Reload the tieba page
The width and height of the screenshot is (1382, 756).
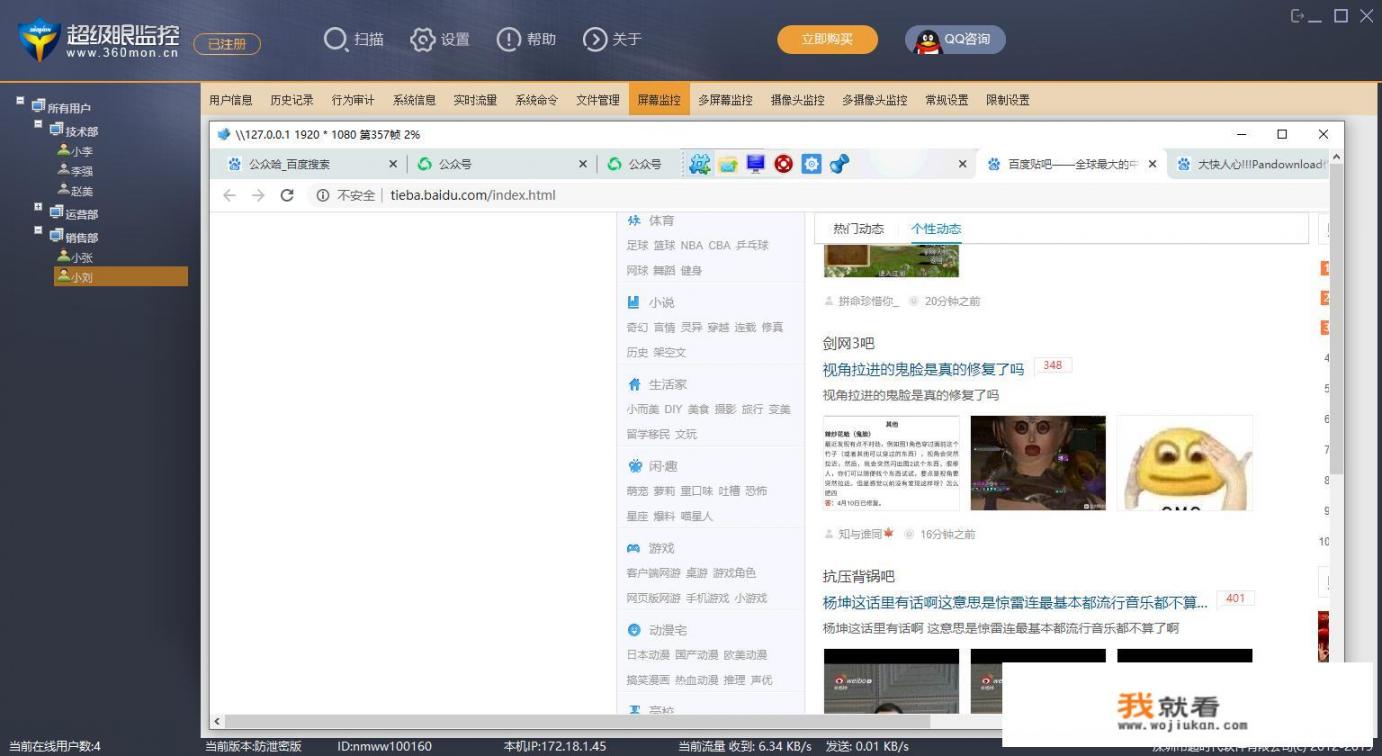287,195
